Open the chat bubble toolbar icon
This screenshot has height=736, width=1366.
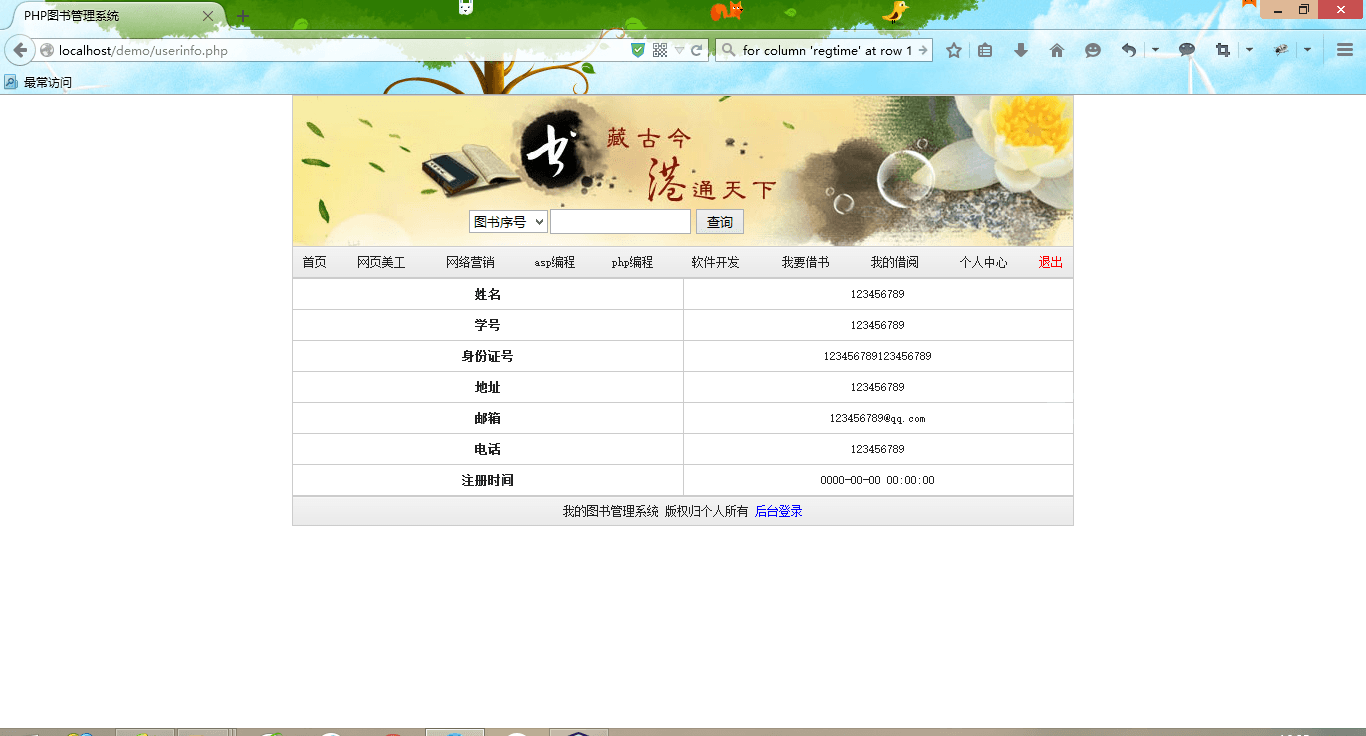coord(1187,50)
